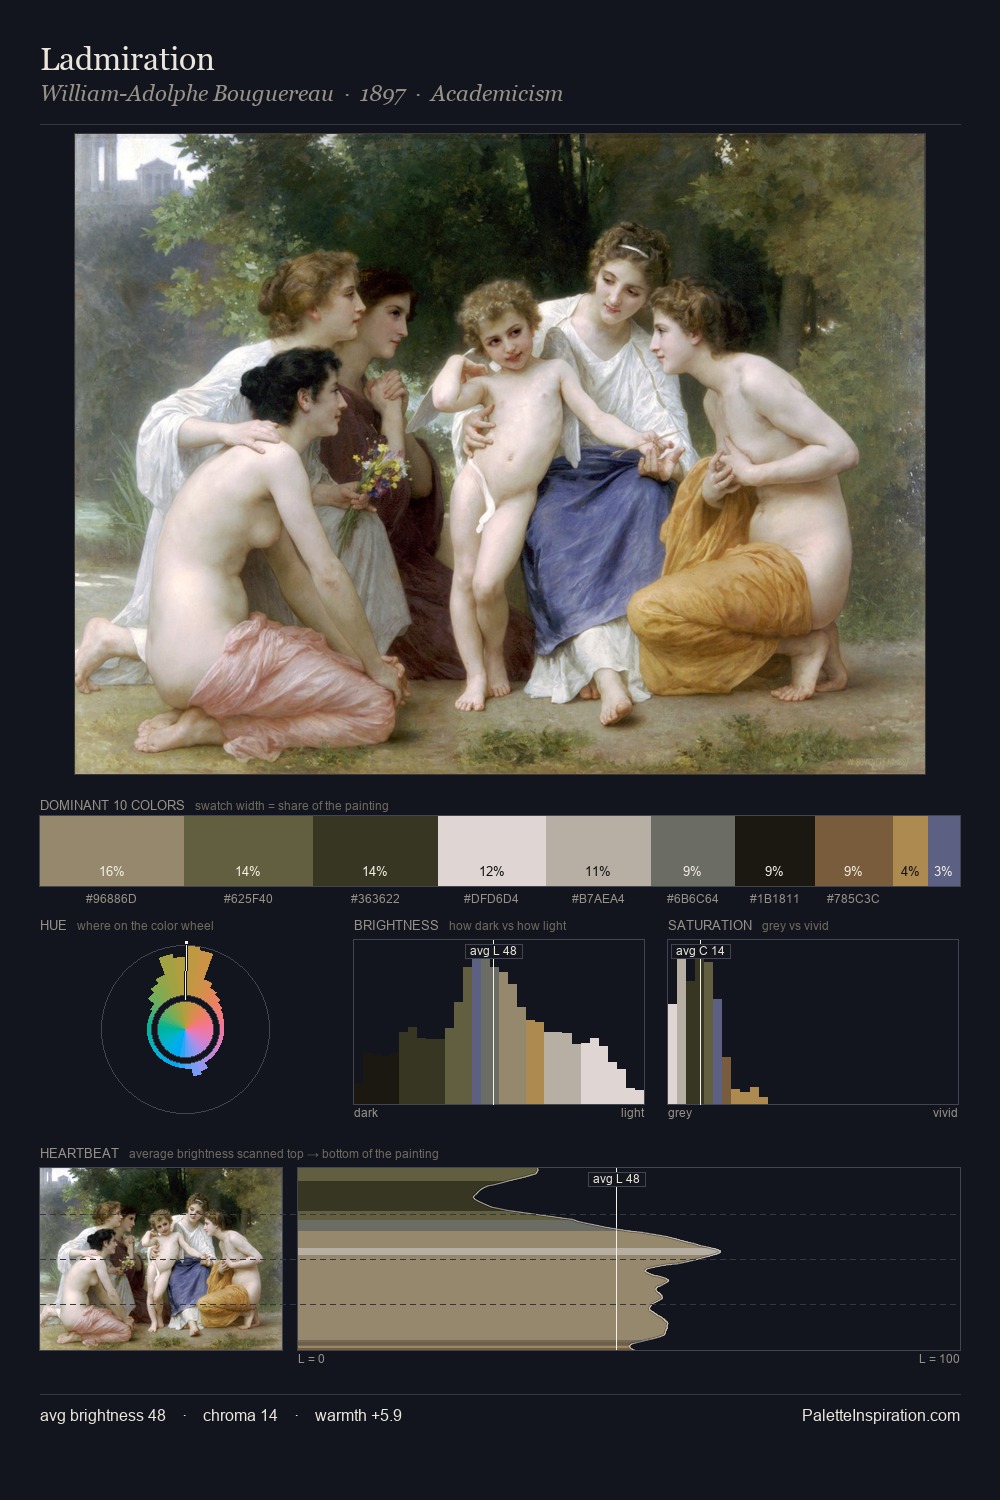
Task: Click the 'HUE' section heading
Action: [53, 925]
